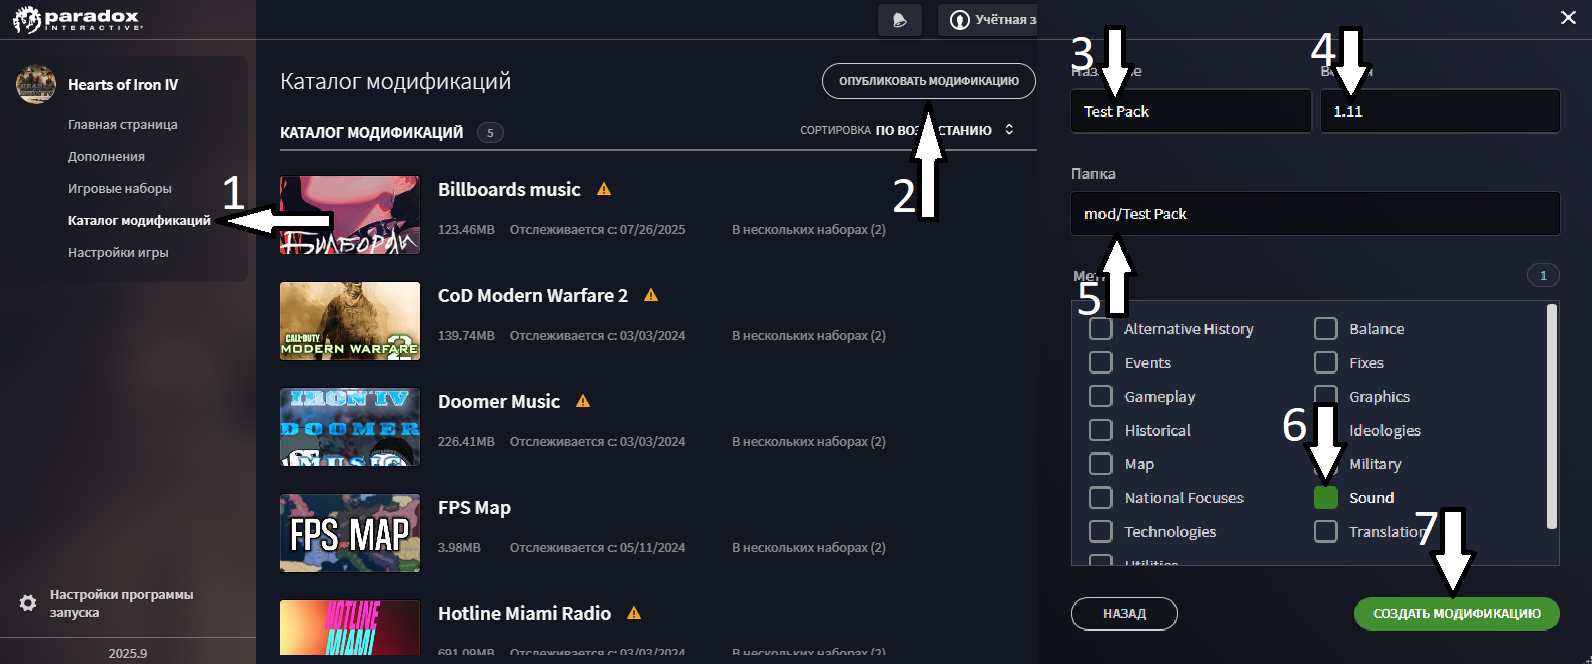1592x664 pixels.
Task: Click the selected tags counter showing 1
Action: [1543, 275]
